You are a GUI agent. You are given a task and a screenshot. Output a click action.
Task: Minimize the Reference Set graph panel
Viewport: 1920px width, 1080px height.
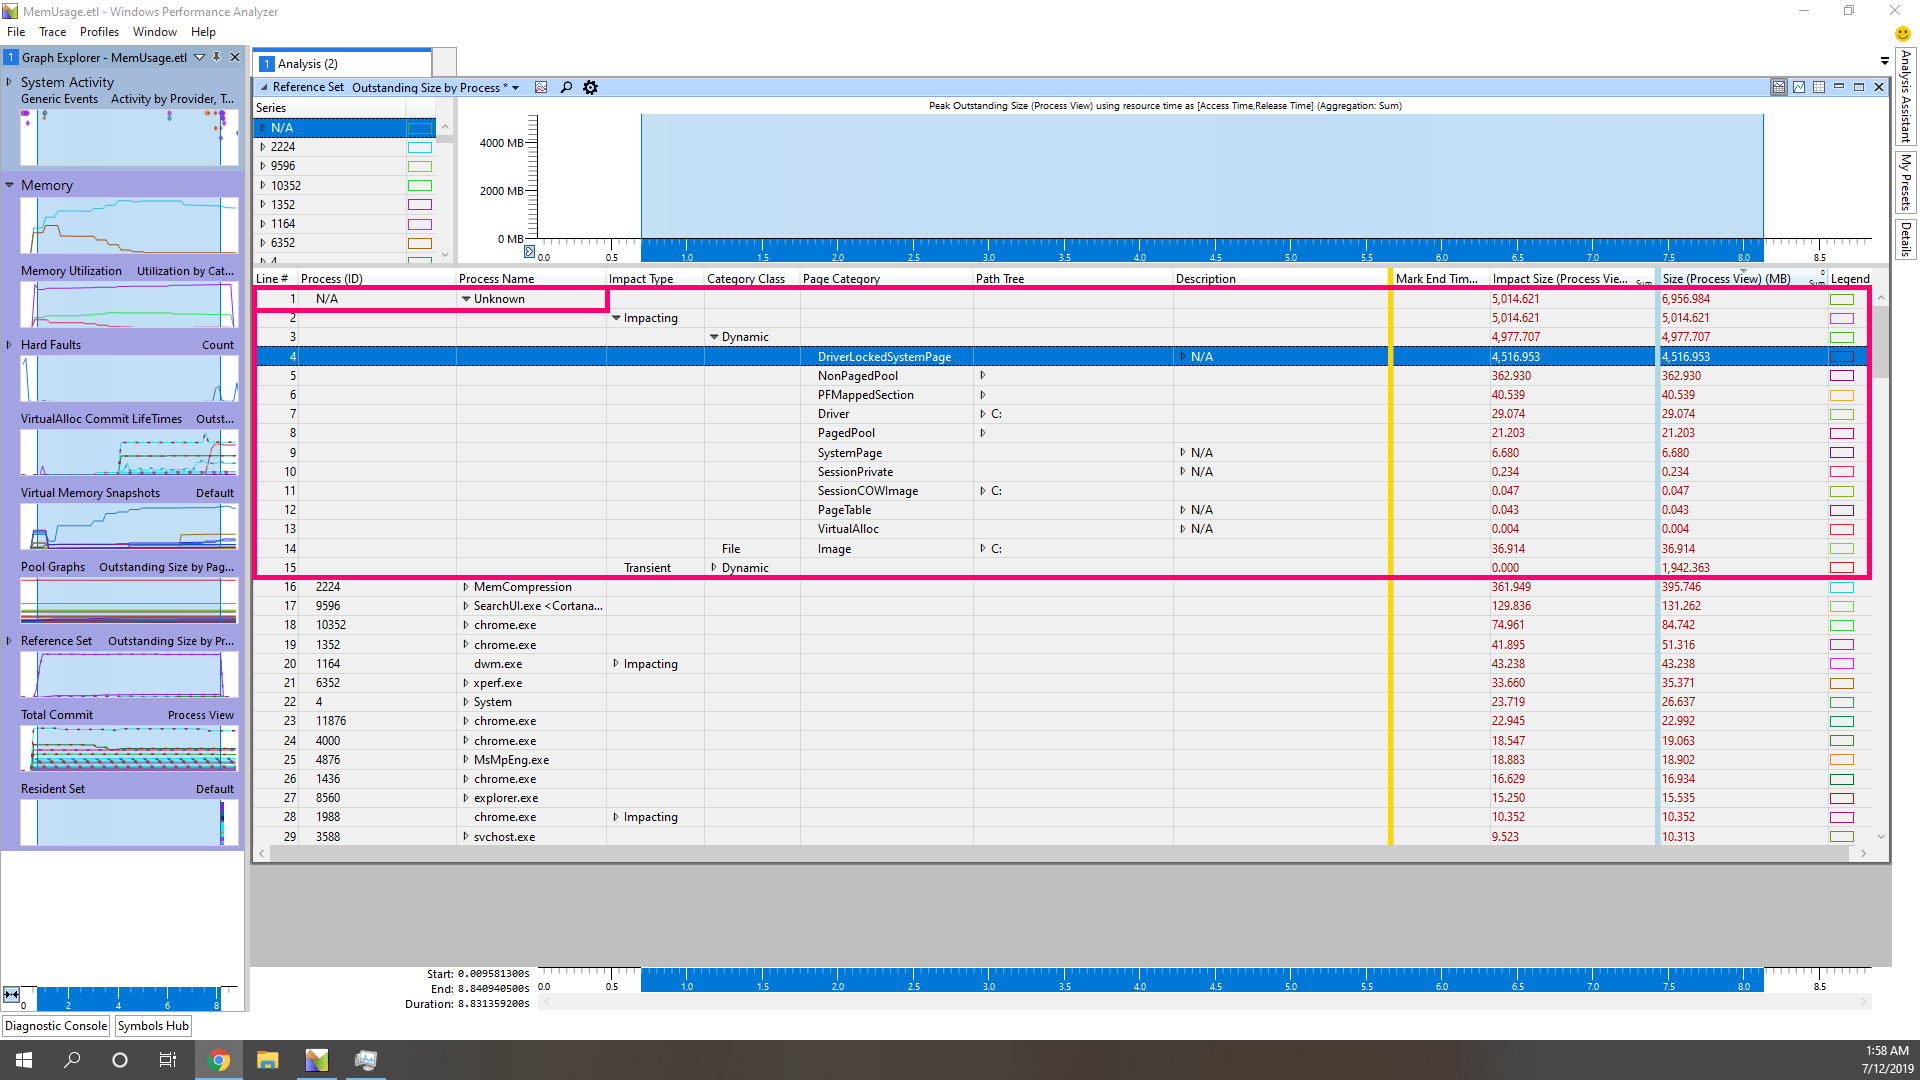coord(1839,87)
